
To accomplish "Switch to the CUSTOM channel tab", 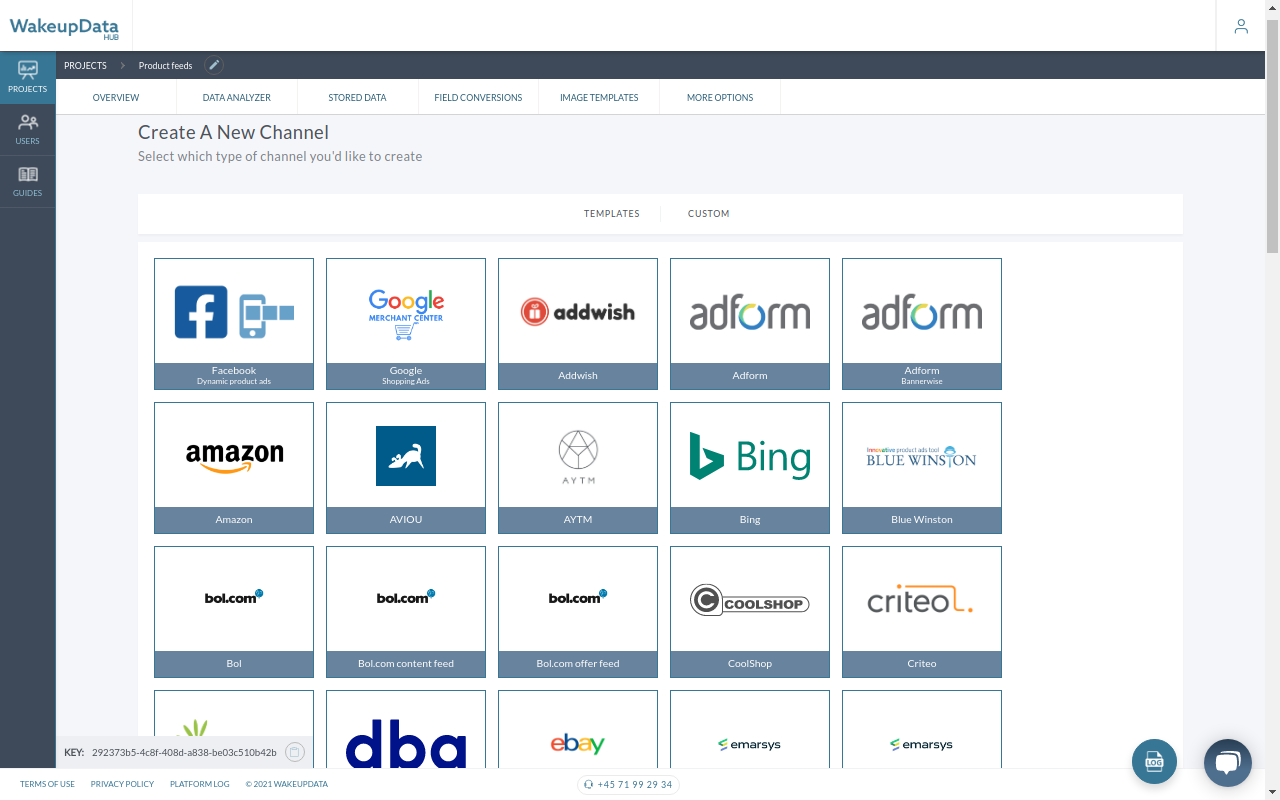I will 708,213.
